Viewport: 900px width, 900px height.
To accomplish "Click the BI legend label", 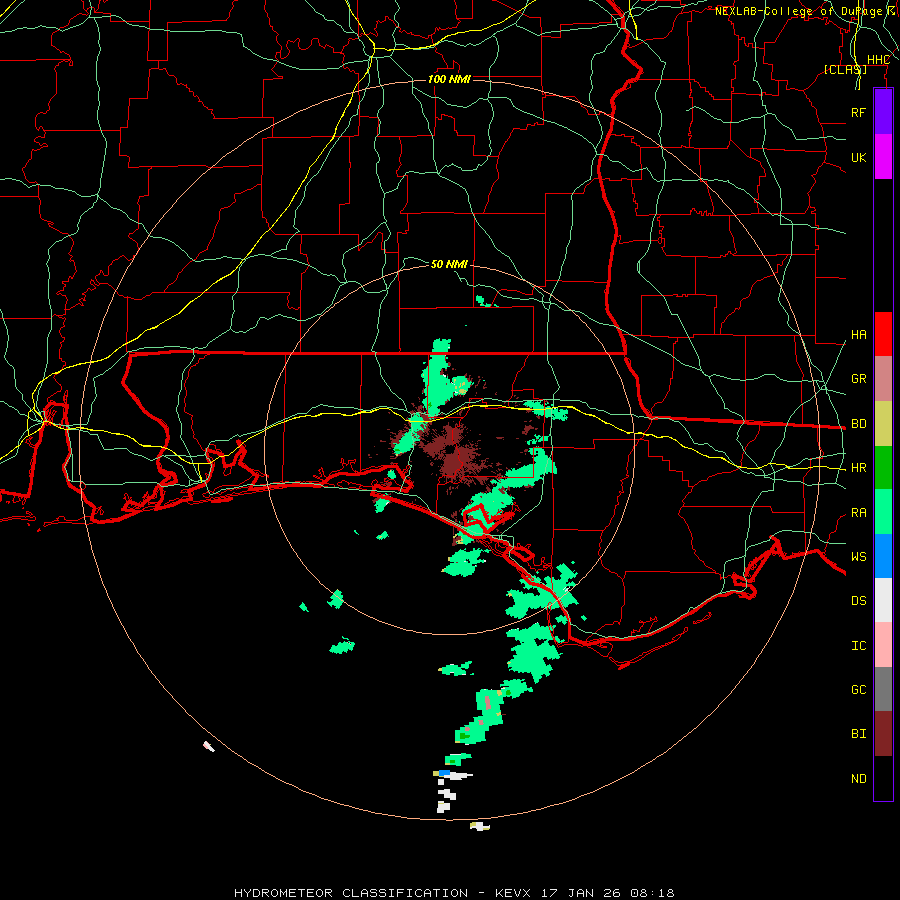I will click(x=858, y=734).
